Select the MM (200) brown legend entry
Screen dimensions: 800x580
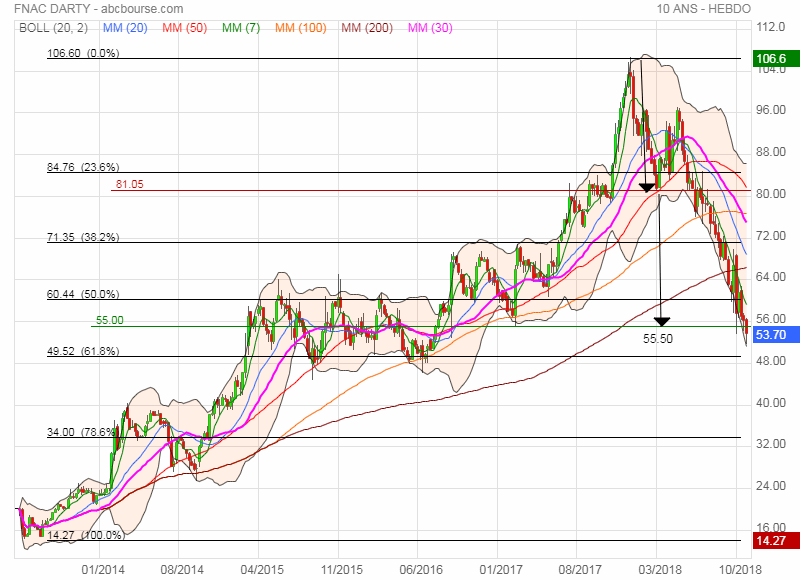pos(367,28)
